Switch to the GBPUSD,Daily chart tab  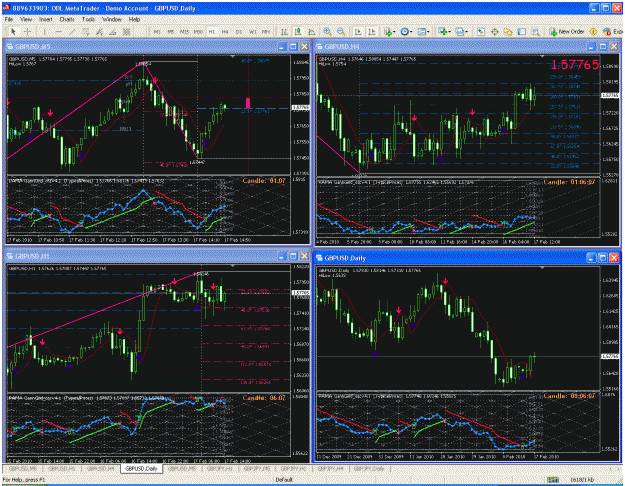click(141, 468)
